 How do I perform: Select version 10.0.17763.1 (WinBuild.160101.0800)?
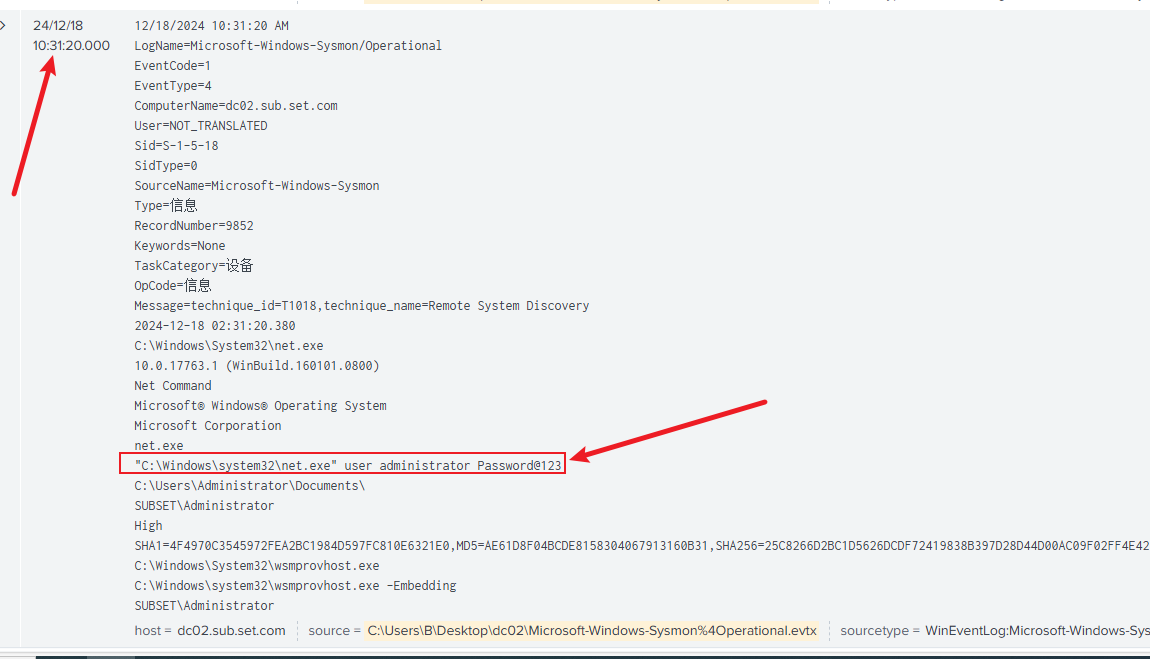pyautogui.click(x=257, y=365)
